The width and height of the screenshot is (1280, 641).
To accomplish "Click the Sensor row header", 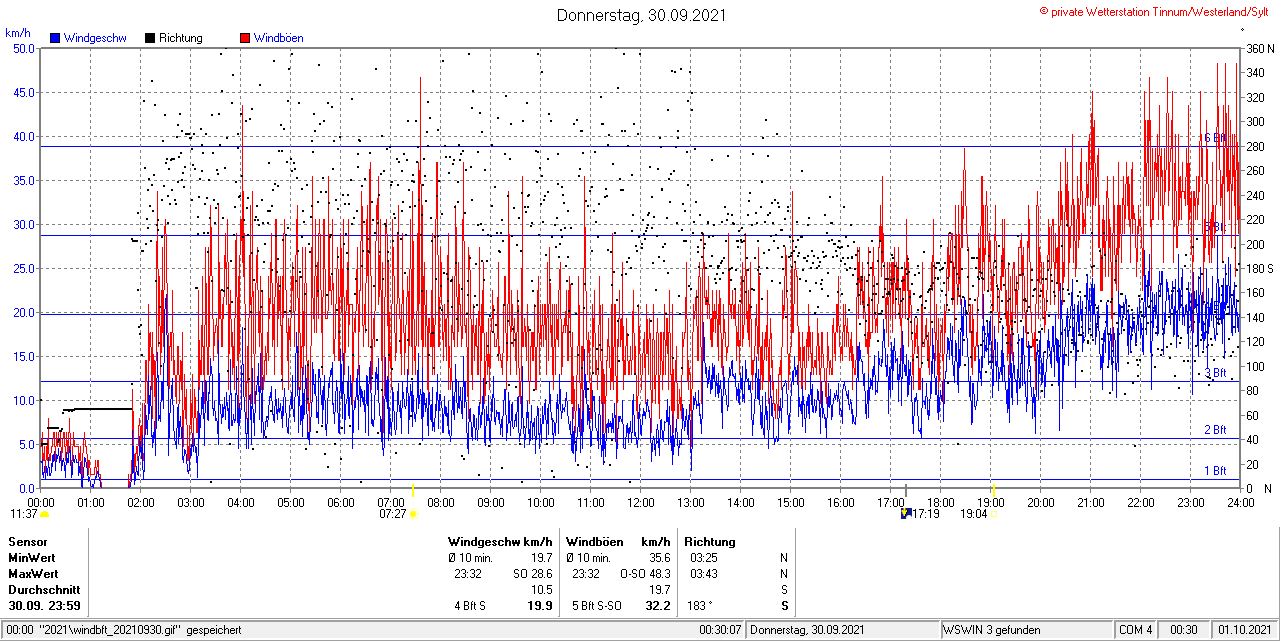I will coord(28,542).
